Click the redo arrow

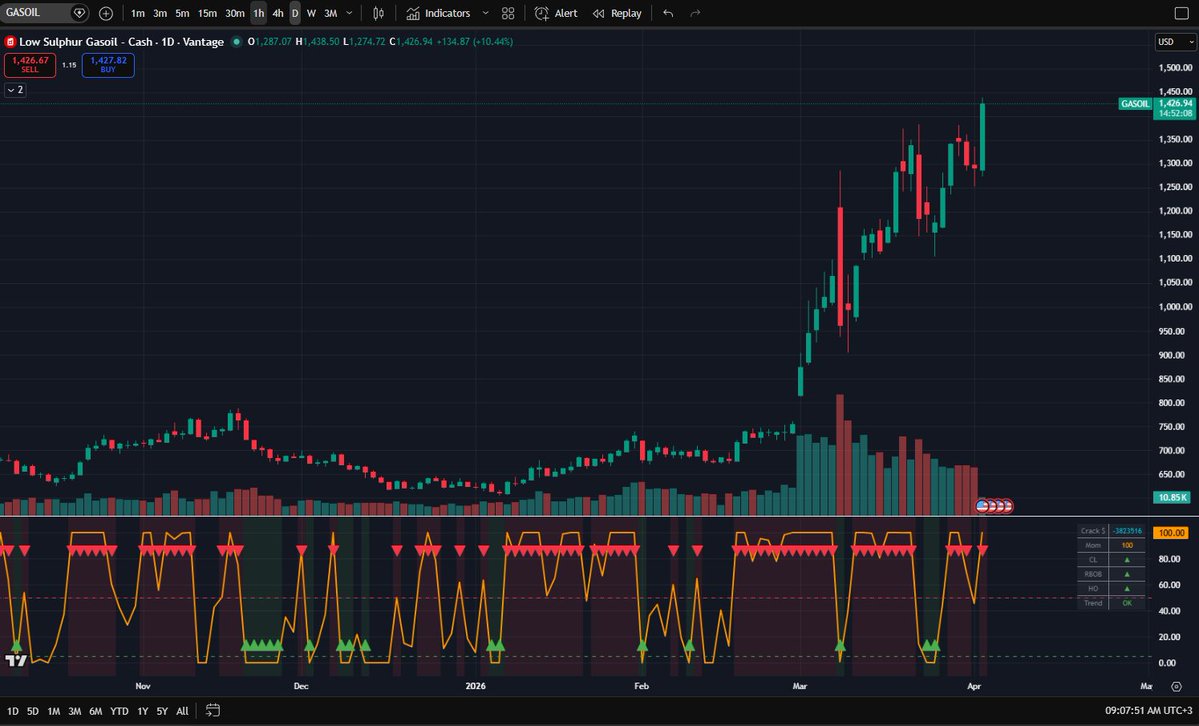click(x=695, y=13)
